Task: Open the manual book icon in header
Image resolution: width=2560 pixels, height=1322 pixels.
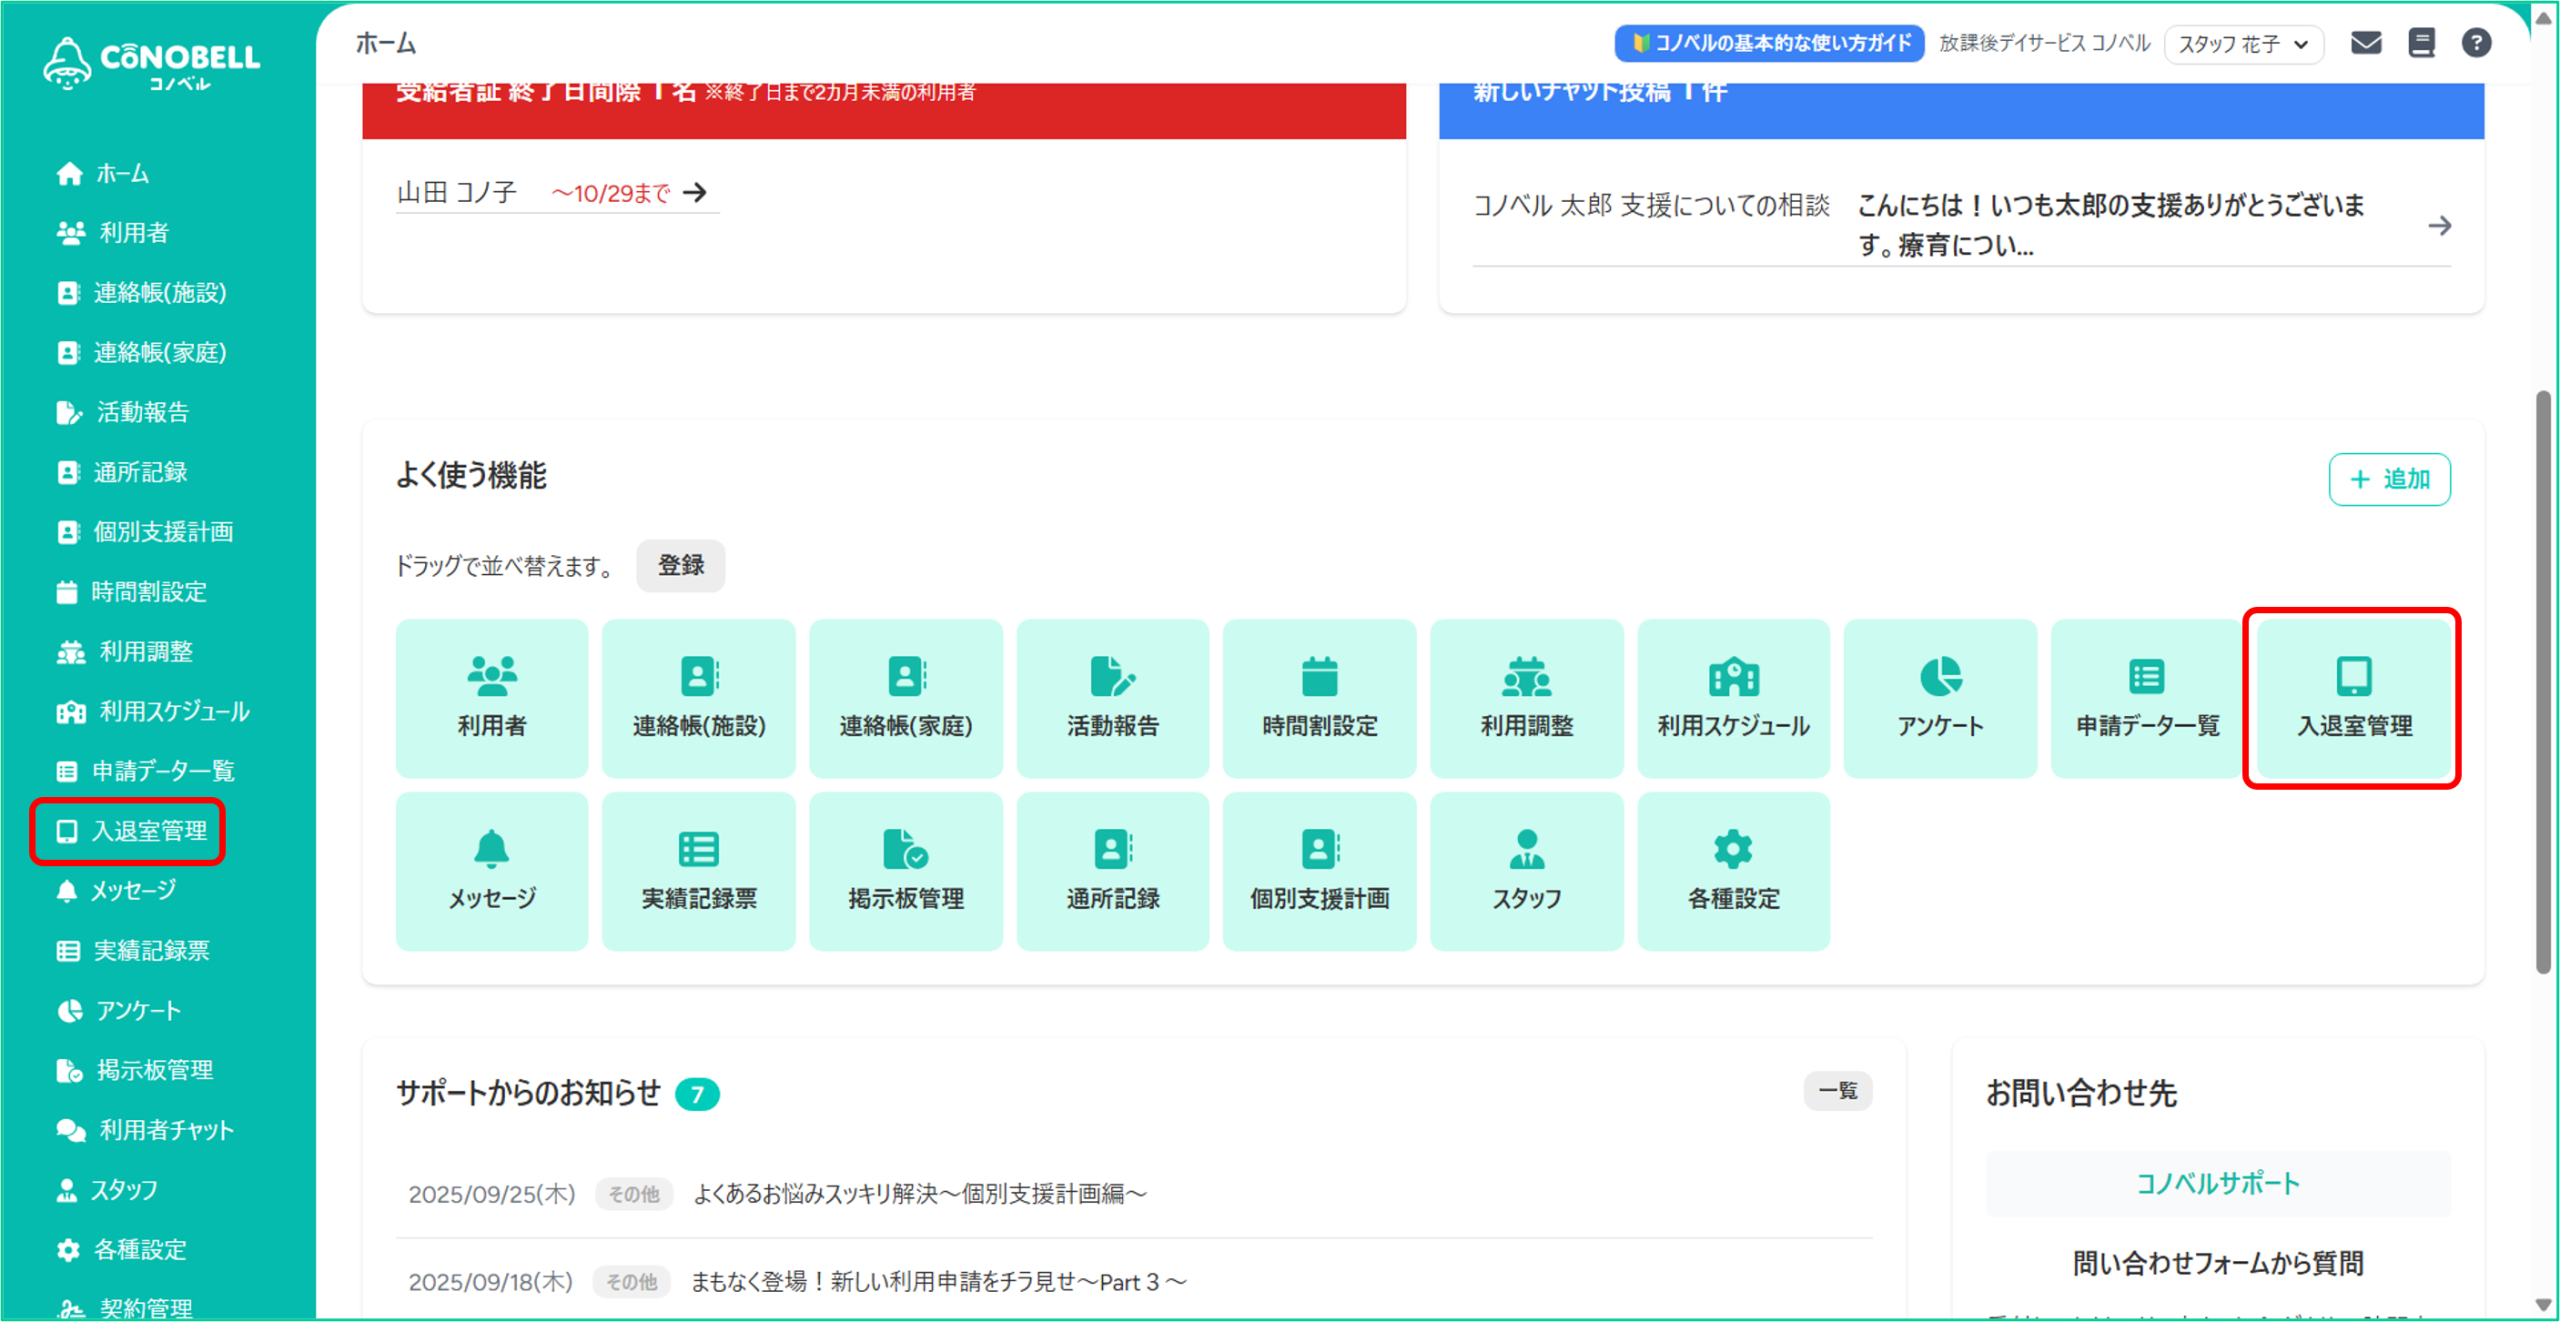Action: coord(2421,43)
